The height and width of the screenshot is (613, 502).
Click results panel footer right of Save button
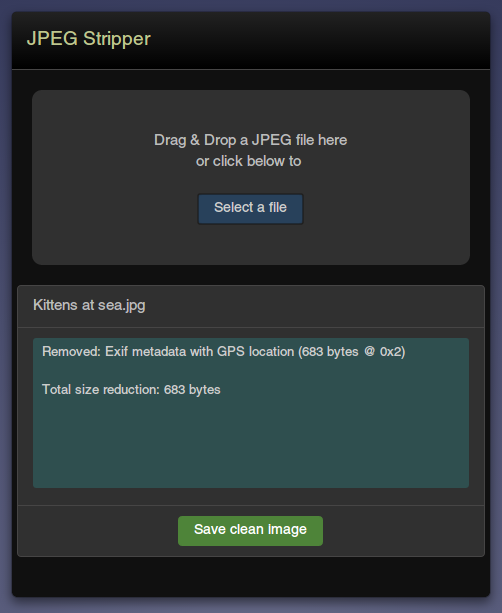pyautogui.click(x=403, y=531)
